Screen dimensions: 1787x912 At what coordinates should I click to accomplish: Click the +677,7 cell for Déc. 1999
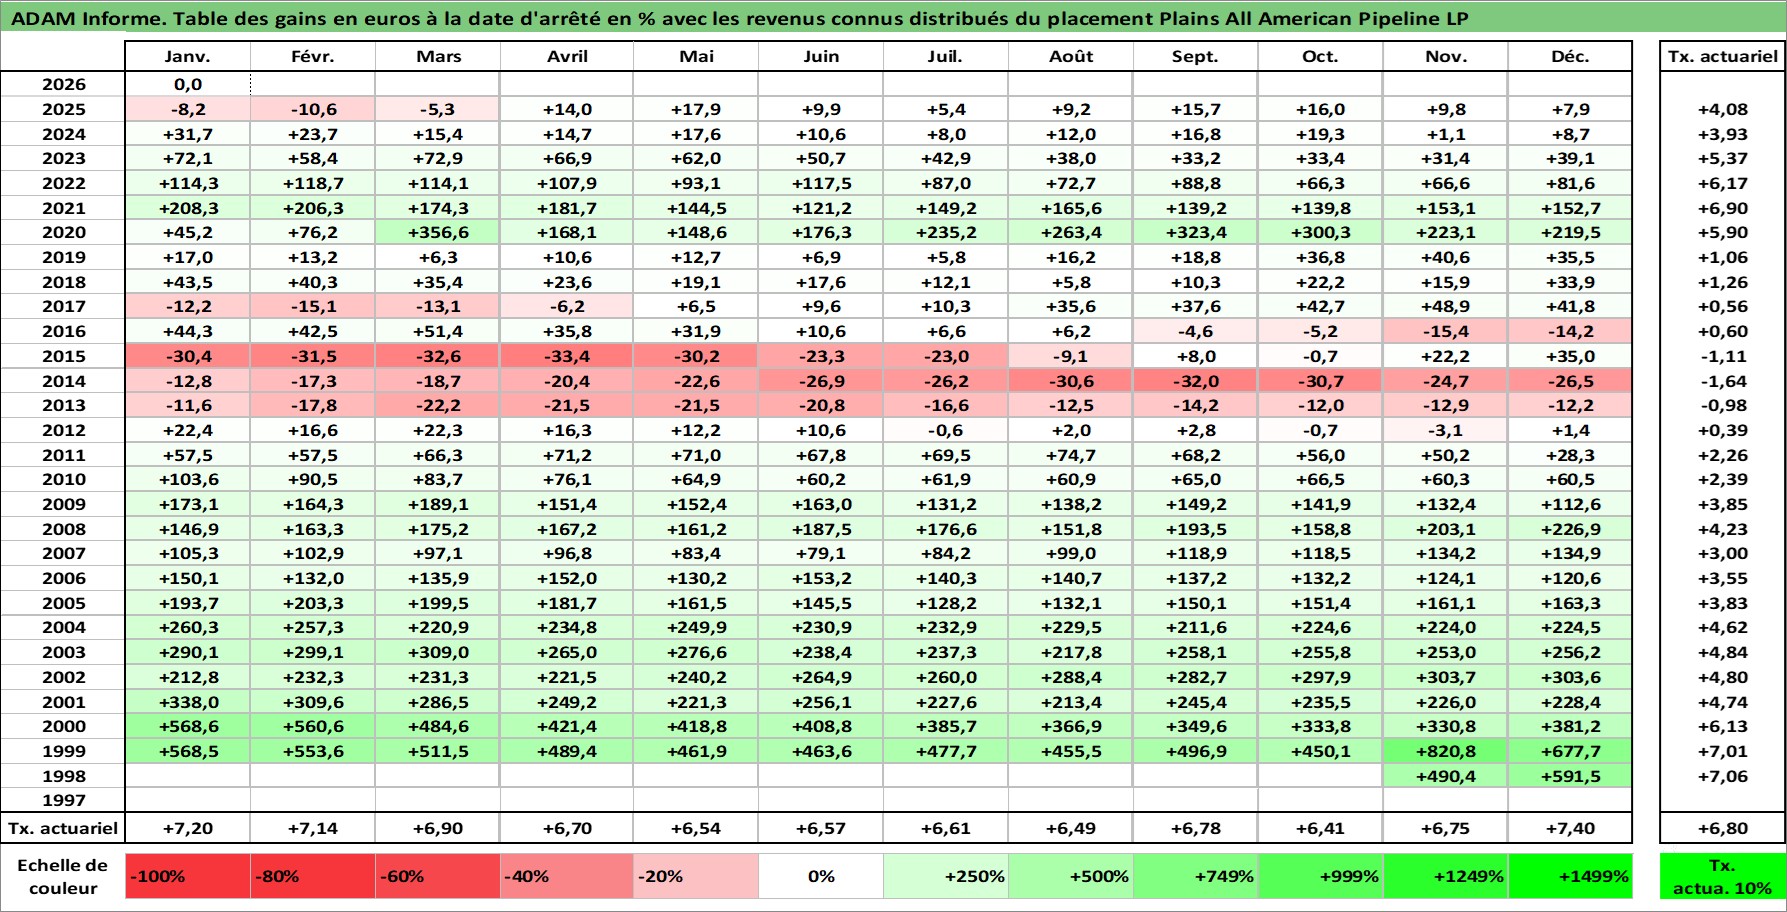coord(1570,751)
